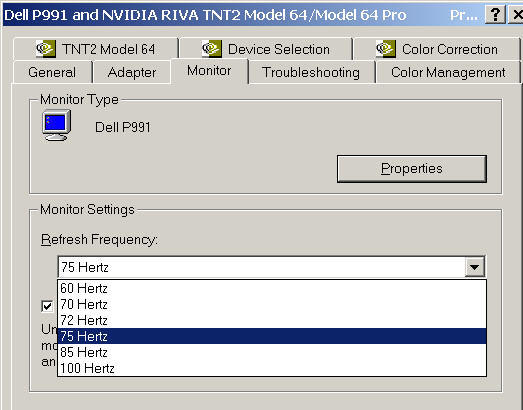
Task: Click the NVIDIA icon on the TNT2 Model 64 tab
Action: (x=46, y=49)
